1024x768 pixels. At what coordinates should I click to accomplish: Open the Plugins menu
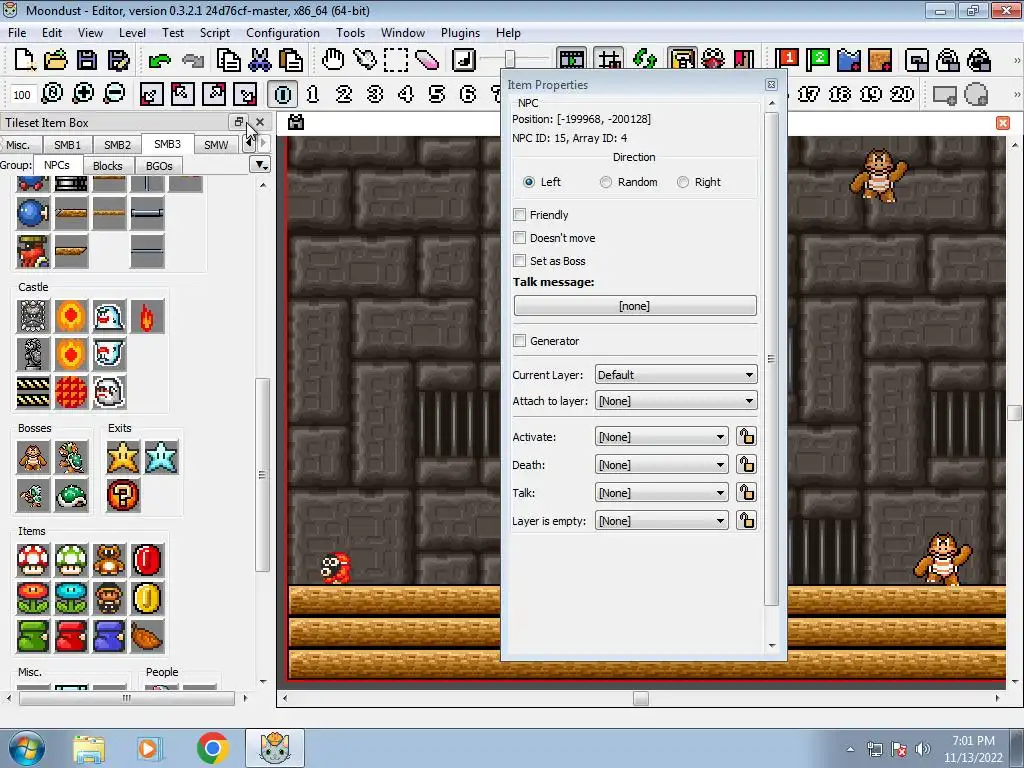[x=460, y=33]
